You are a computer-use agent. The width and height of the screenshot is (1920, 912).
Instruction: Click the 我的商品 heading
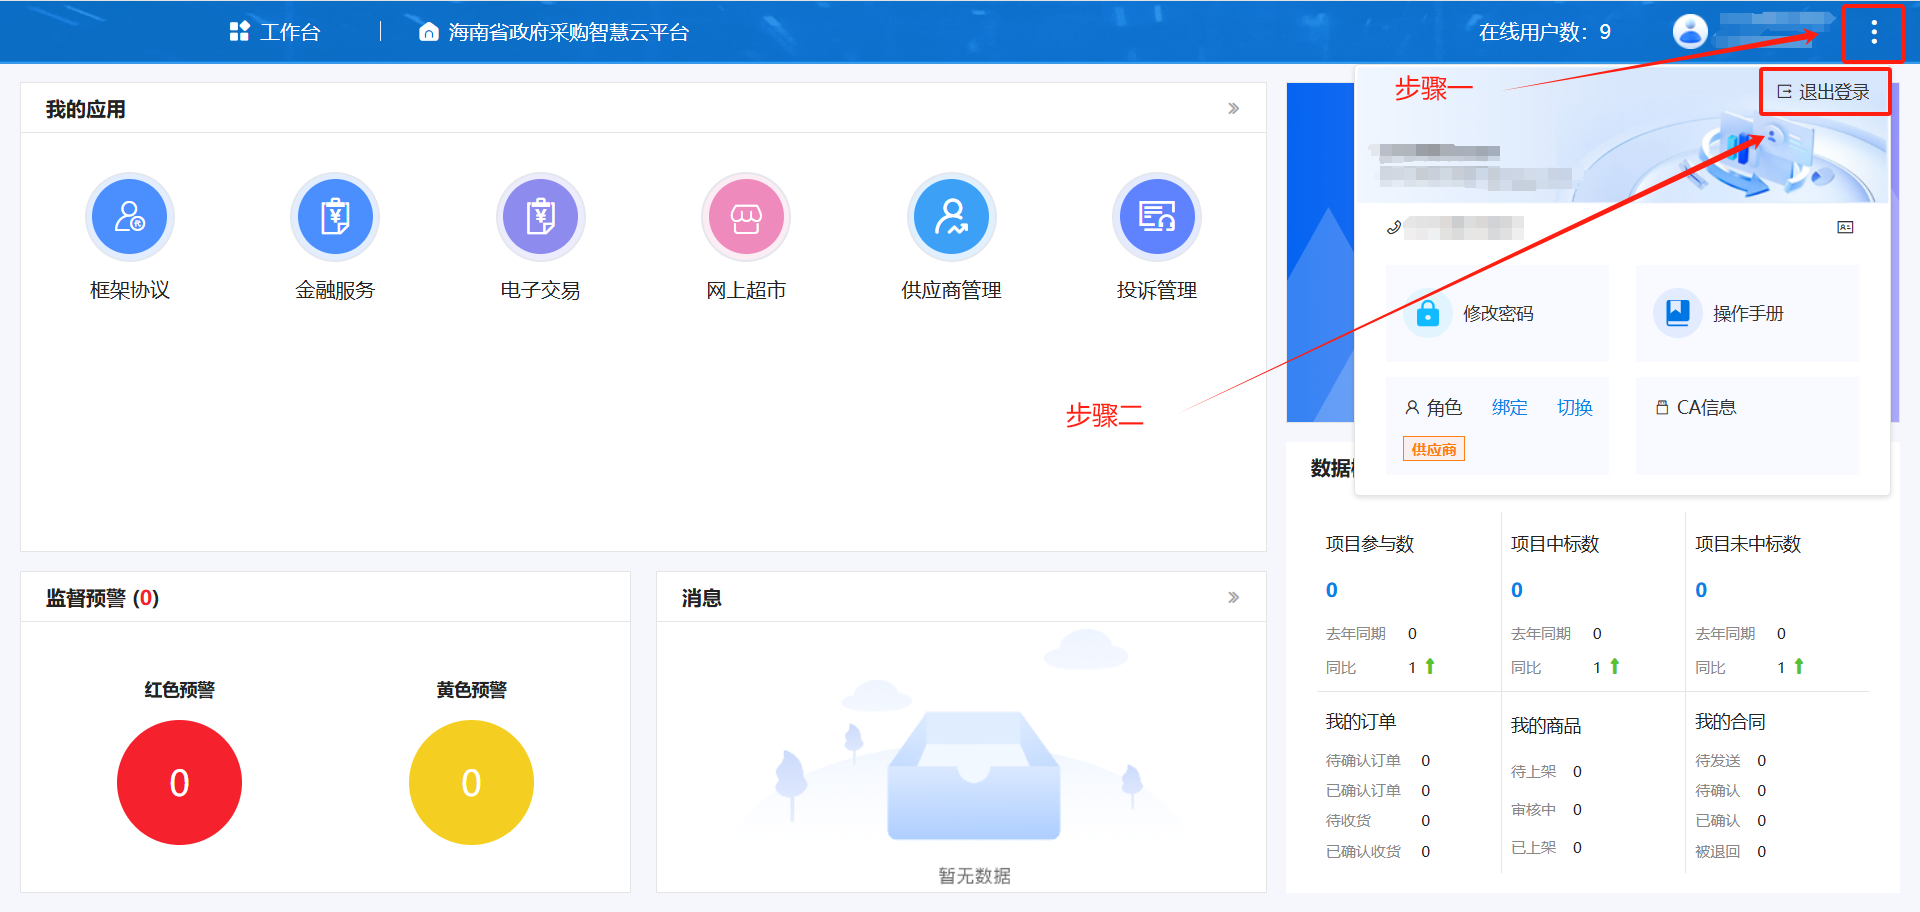click(x=1545, y=726)
